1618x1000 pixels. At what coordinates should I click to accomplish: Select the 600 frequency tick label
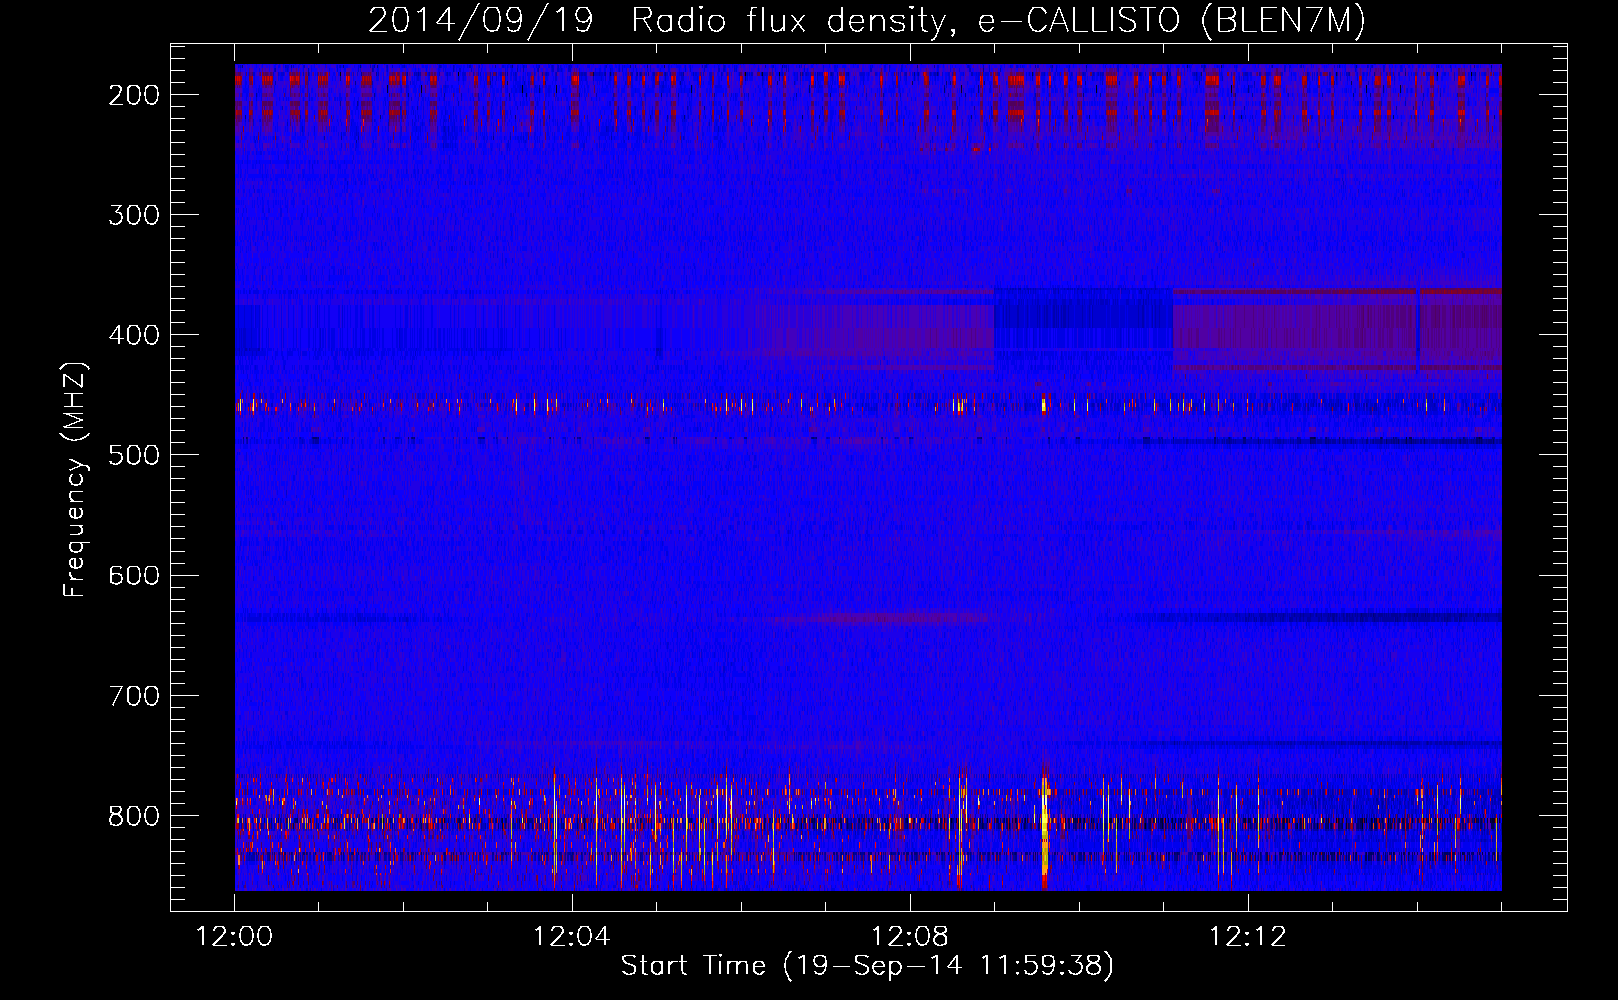133,575
